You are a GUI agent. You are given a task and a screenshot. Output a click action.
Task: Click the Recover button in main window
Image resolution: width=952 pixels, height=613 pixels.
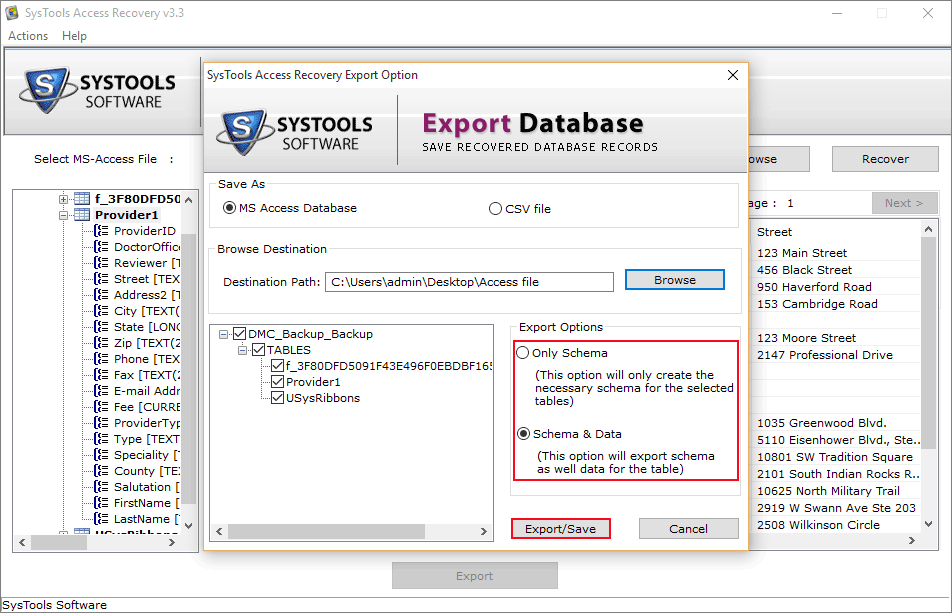tap(885, 159)
